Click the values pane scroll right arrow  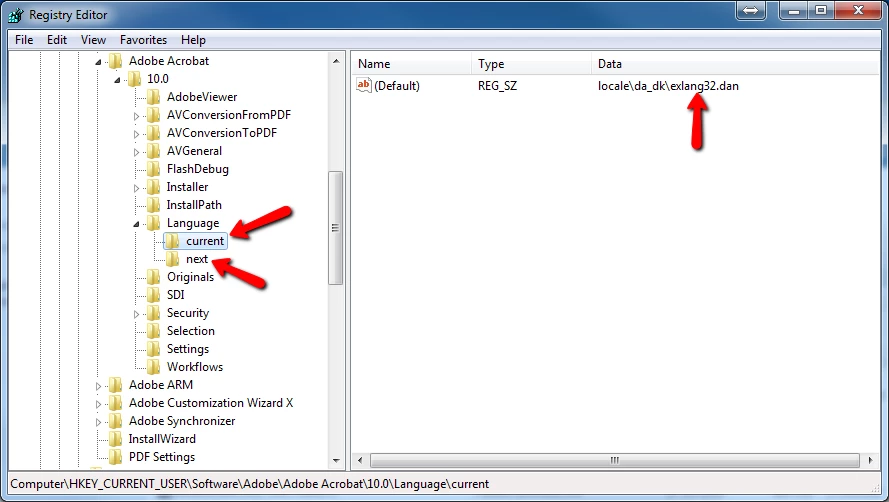(x=871, y=460)
